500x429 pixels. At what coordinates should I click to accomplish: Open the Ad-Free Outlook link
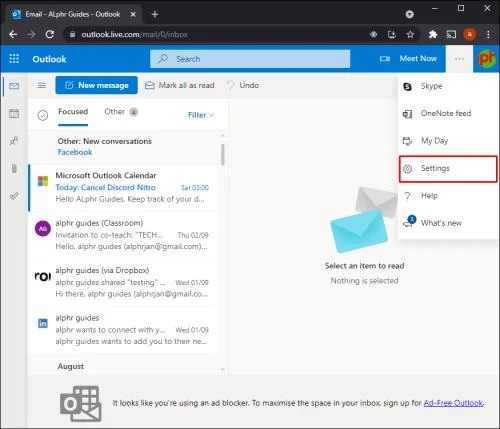click(453, 403)
